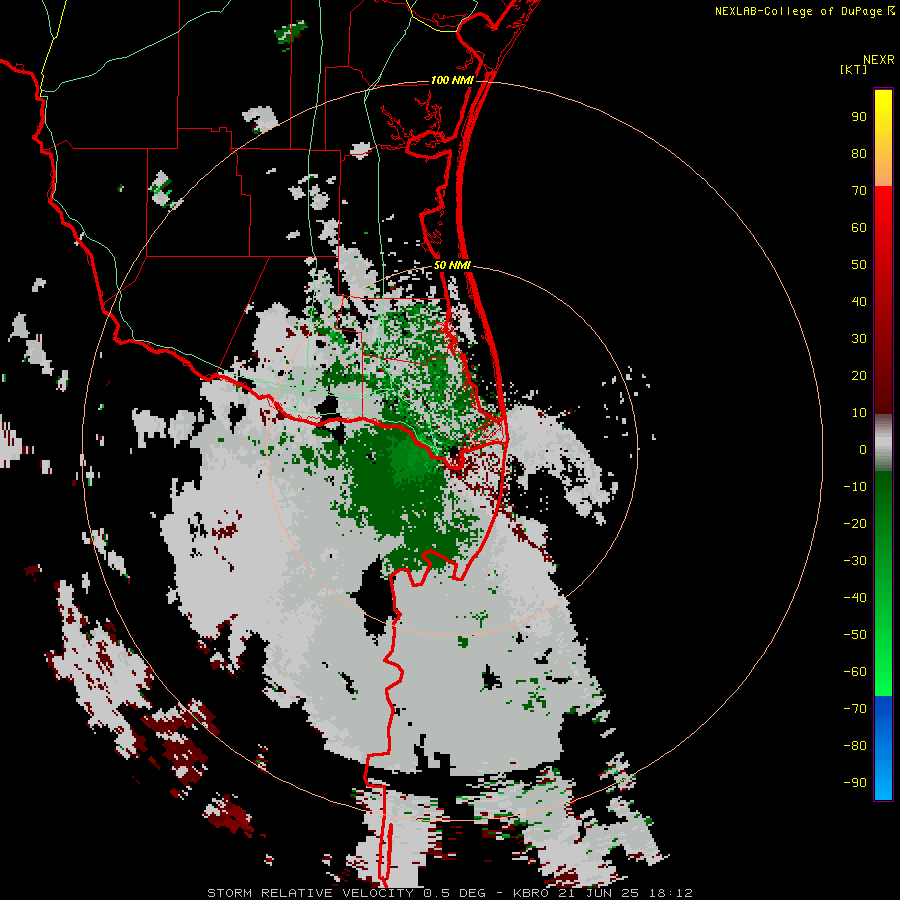Click the yellow top segment of the color bar
900x900 pixels.
tap(883, 138)
